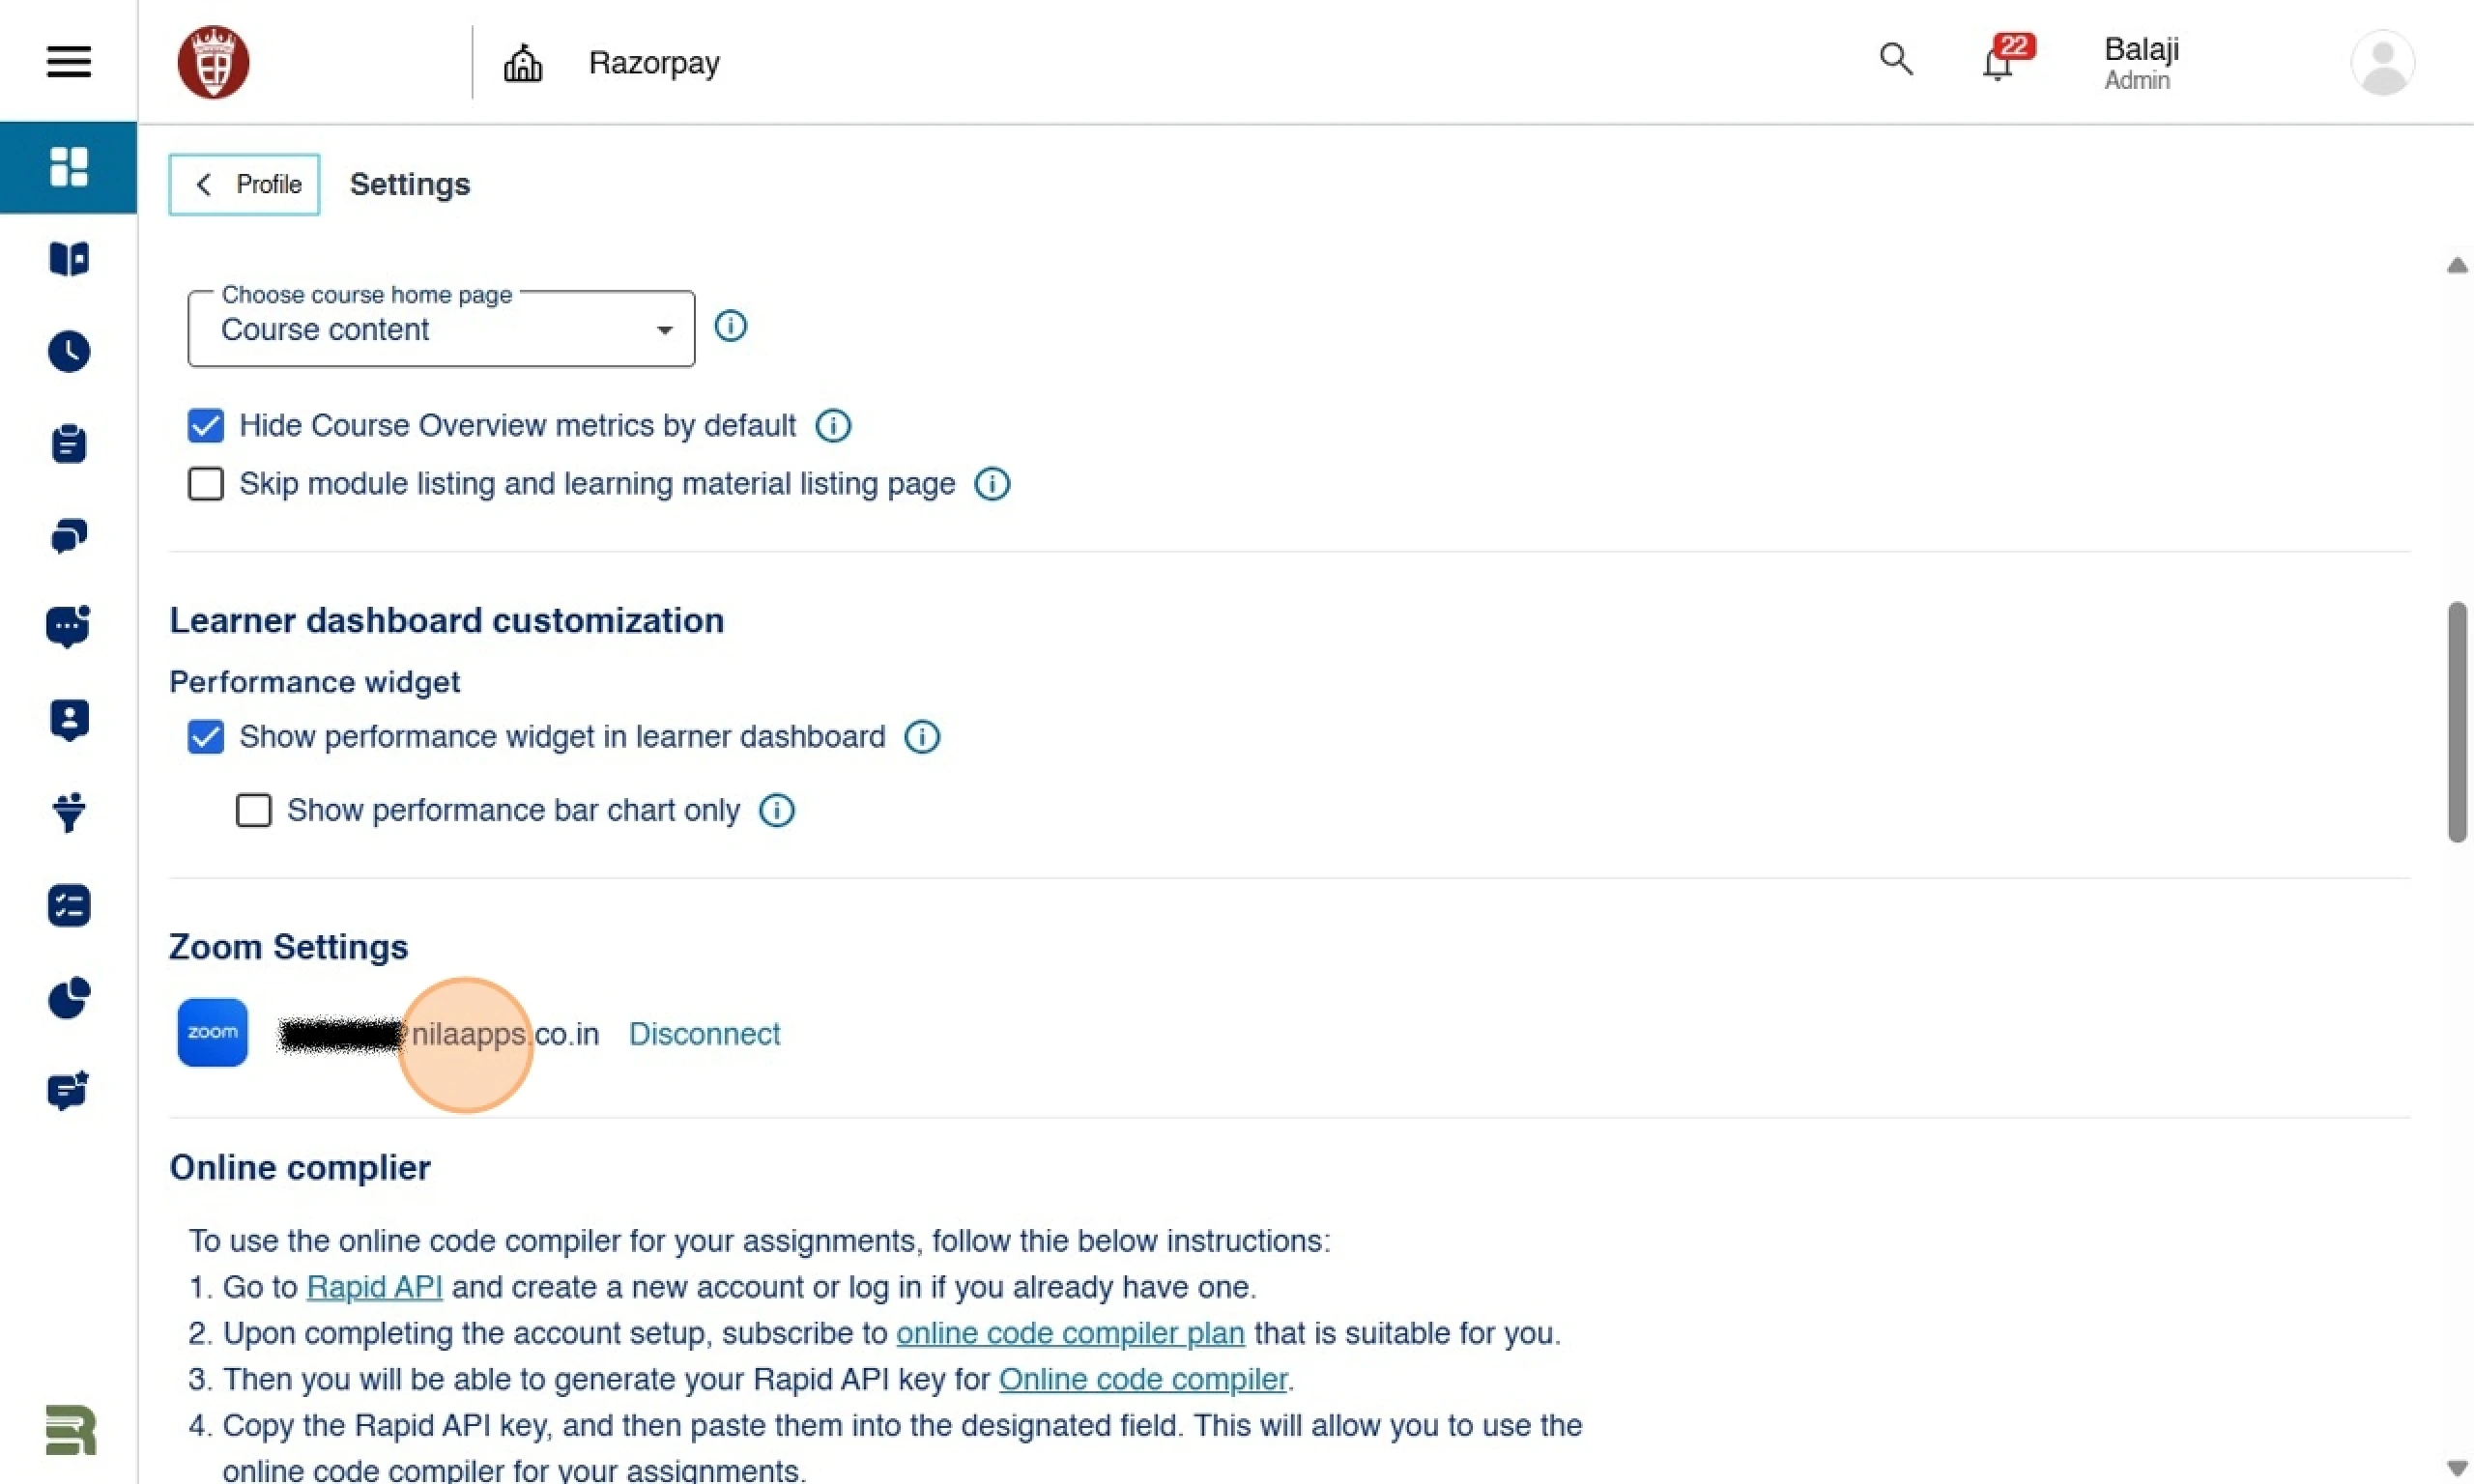This screenshot has height=1484, width=2474.
Task: Go back to Profile
Action: click(244, 184)
